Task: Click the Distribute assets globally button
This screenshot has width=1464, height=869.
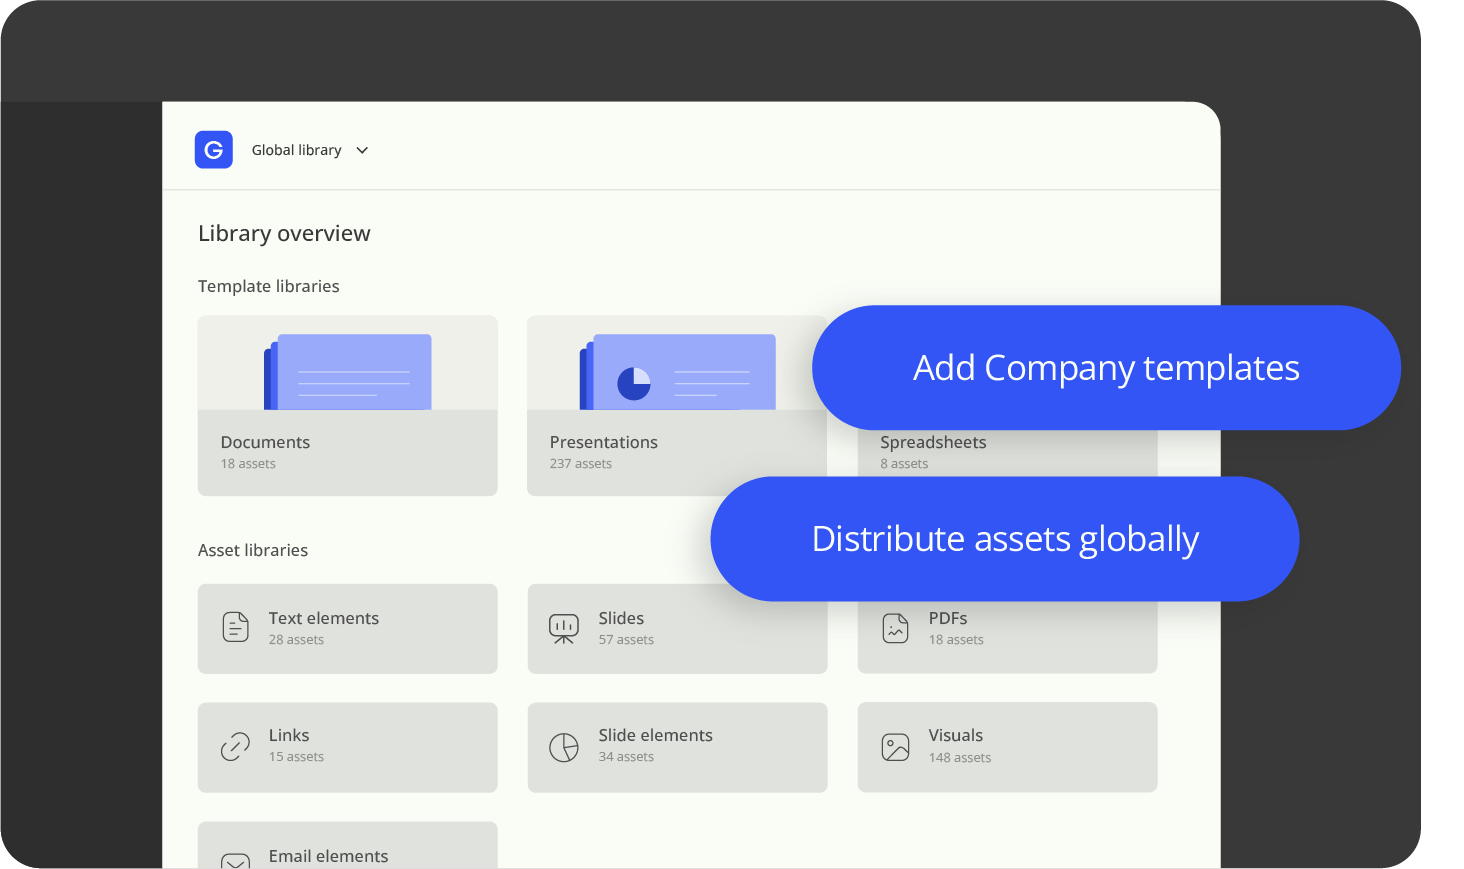Action: (1005, 538)
